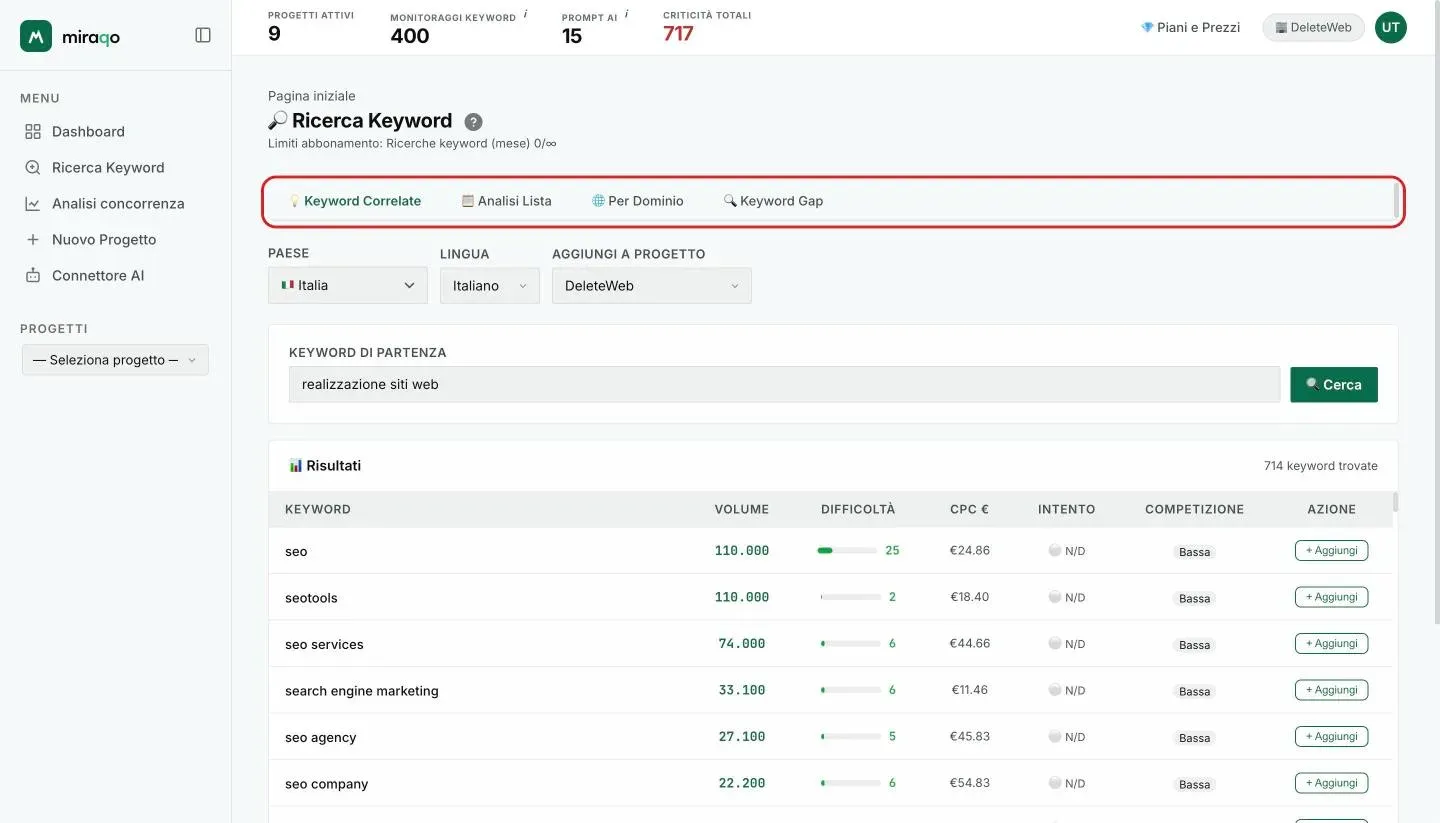Image resolution: width=1440 pixels, height=823 pixels.
Task: Click info icon next to Prompt AI
Action: (x=627, y=14)
